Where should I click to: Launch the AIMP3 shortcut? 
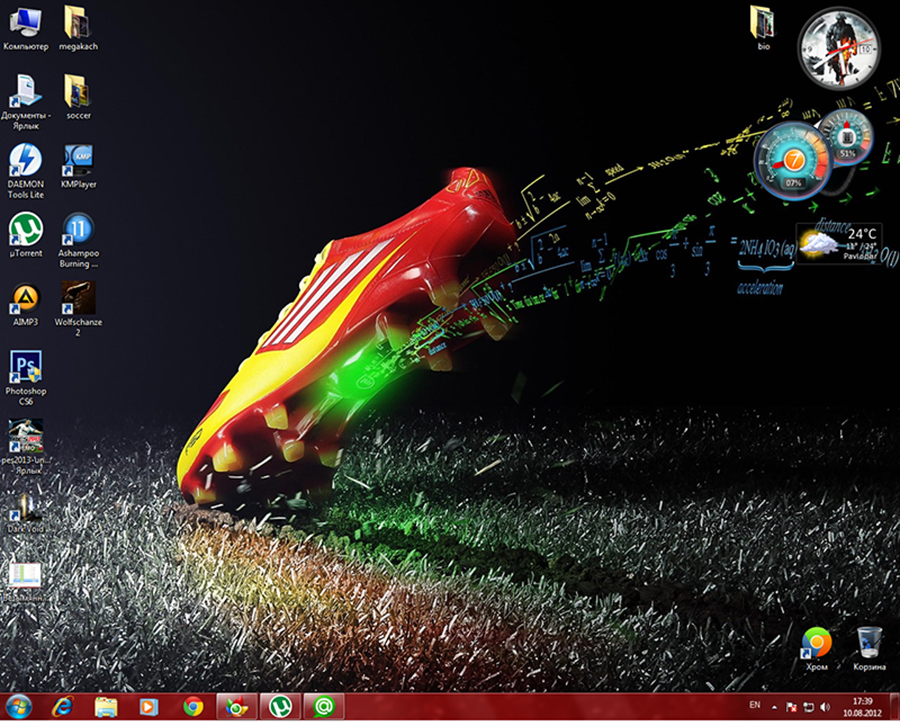click(x=25, y=305)
